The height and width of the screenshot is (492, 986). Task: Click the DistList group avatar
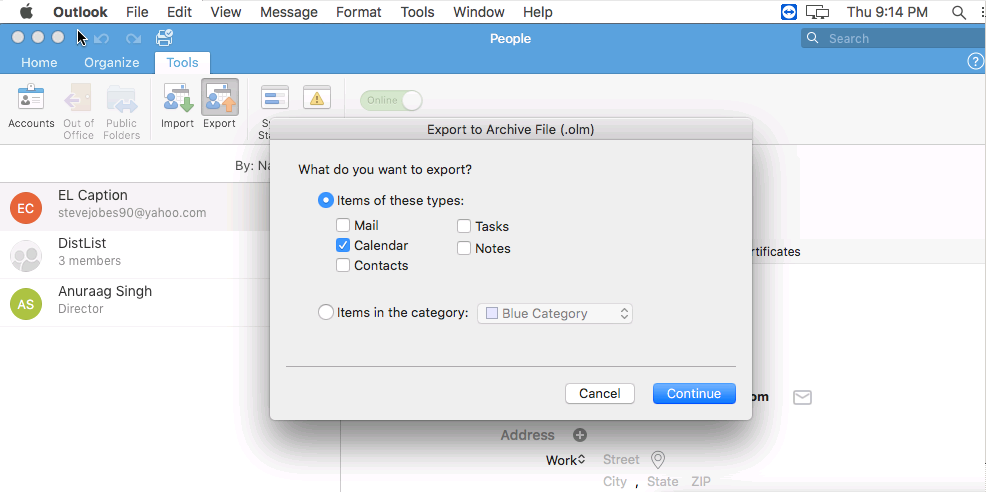click(26, 256)
